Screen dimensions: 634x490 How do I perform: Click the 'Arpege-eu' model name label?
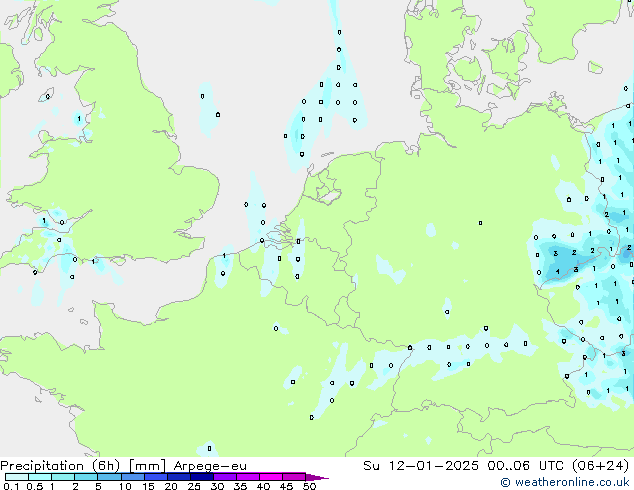pos(210,466)
